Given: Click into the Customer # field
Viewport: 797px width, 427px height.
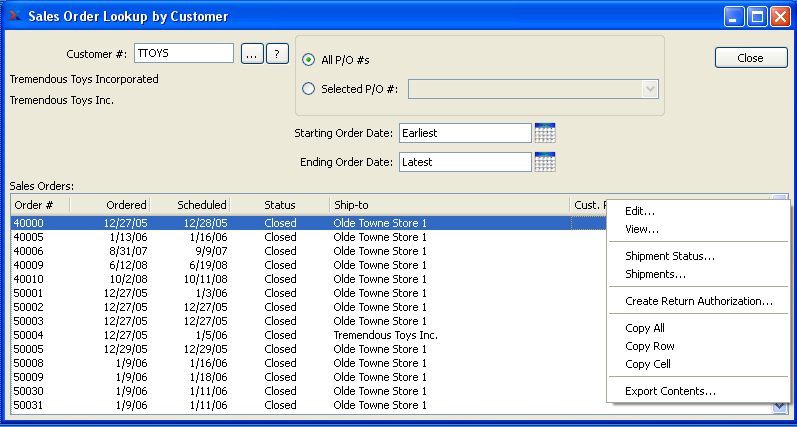Looking at the screenshot, I should [176, 54].
